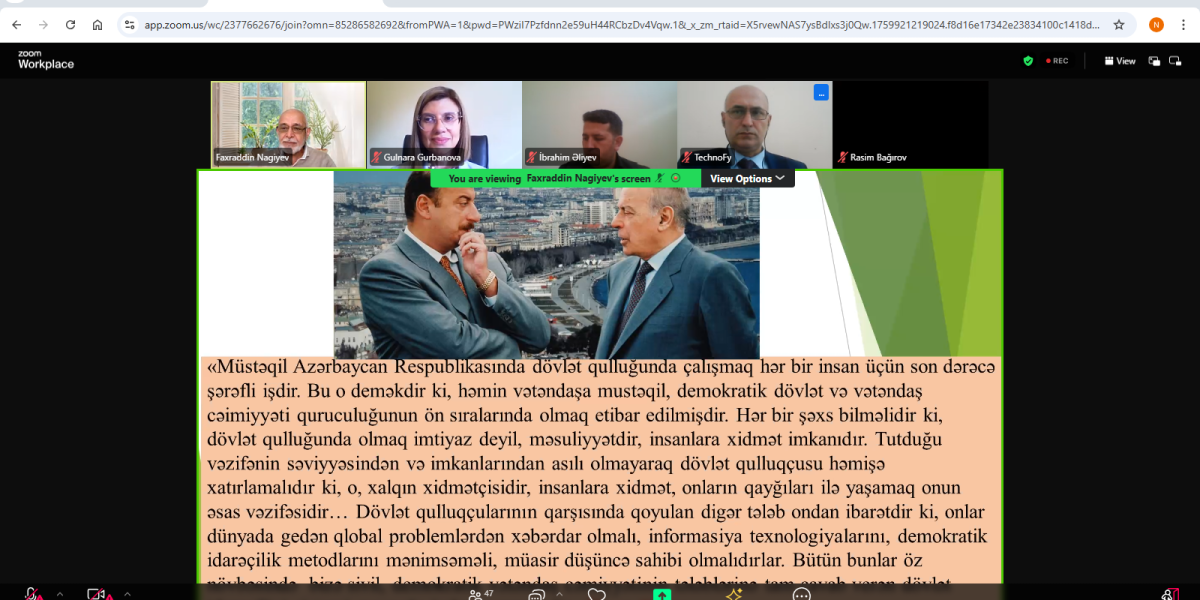This screenshot has height=600, width=1200.
Task: Select Gulnara Gurbanova's video thumbnail
Action: click(x=443, y=124)
